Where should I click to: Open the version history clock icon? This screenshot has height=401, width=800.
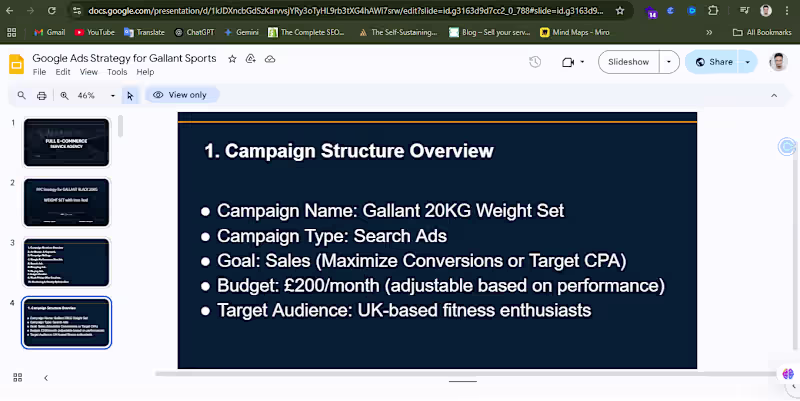pos(535,62)
